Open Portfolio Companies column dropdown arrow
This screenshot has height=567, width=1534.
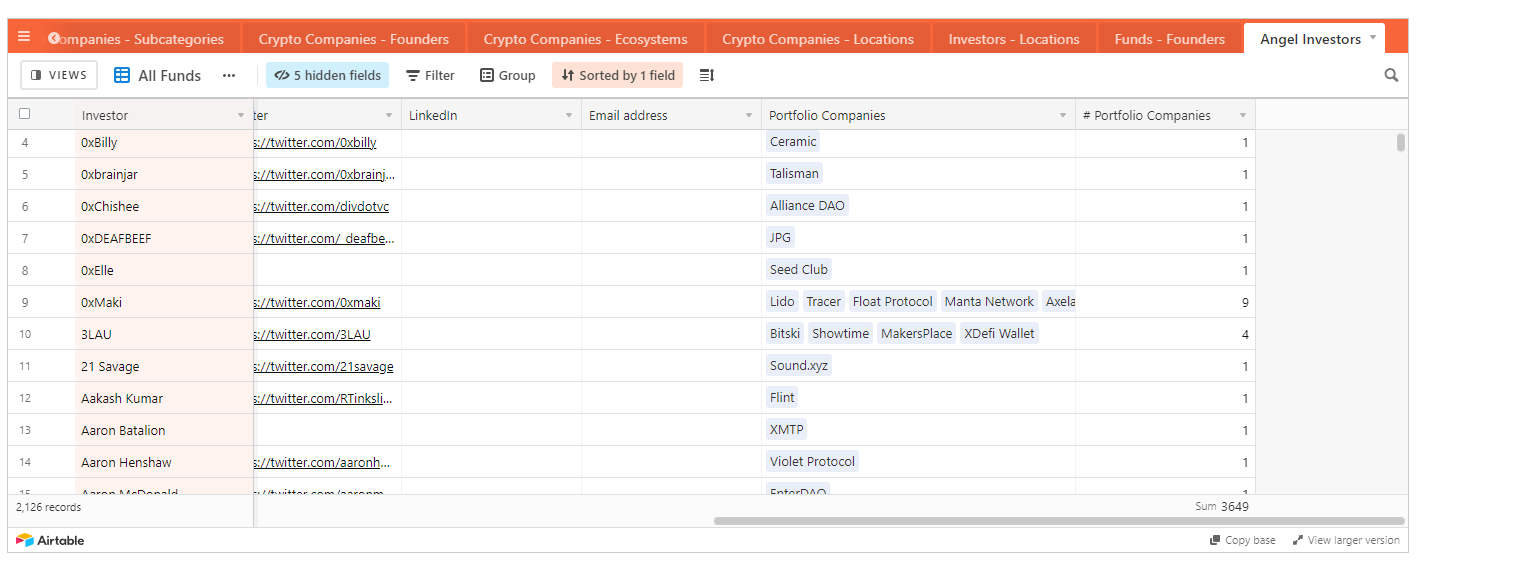coord(1063,116)
